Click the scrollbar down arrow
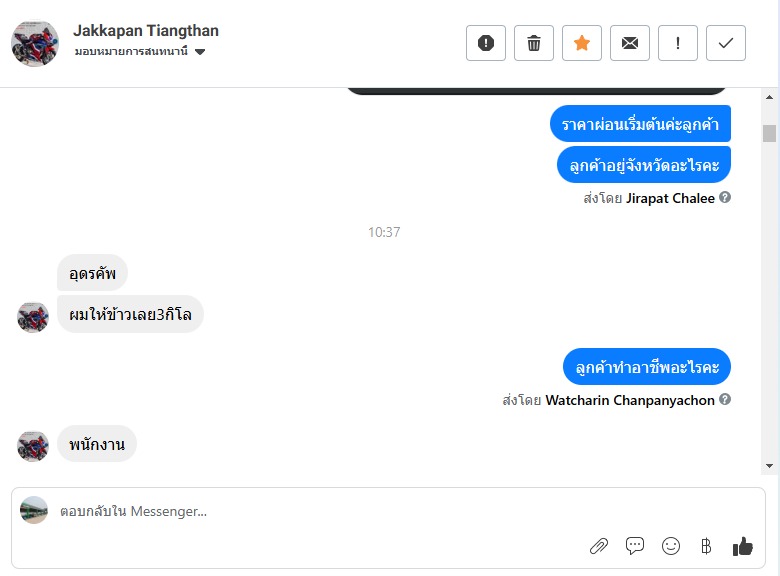 coord(770,466)
